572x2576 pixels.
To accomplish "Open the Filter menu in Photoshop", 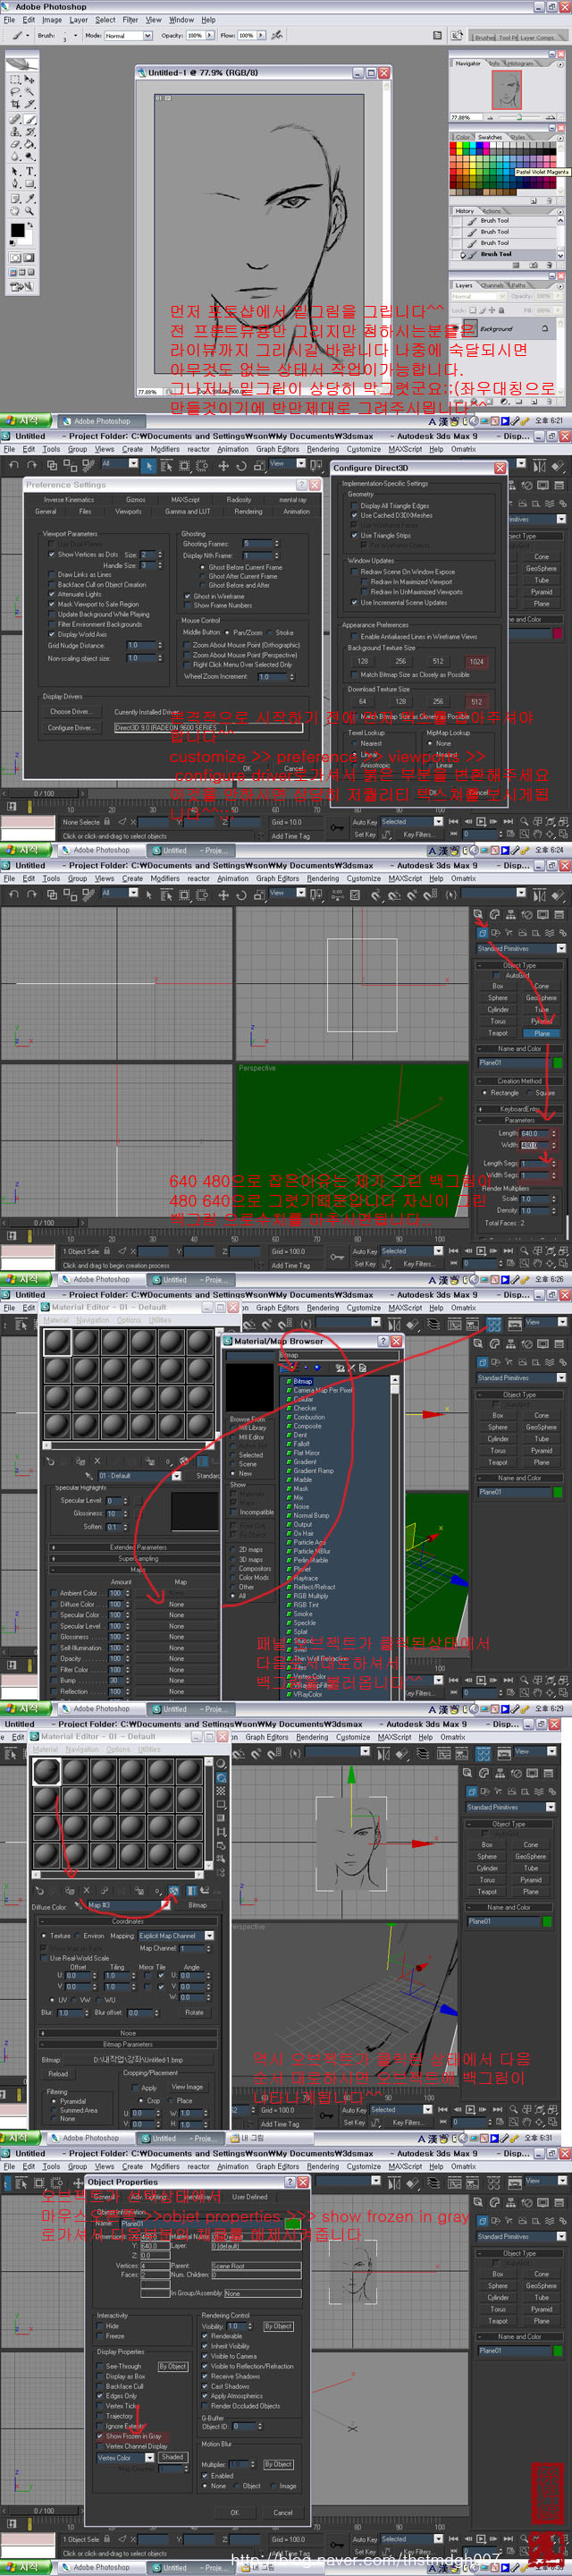I will click(130, 19).
